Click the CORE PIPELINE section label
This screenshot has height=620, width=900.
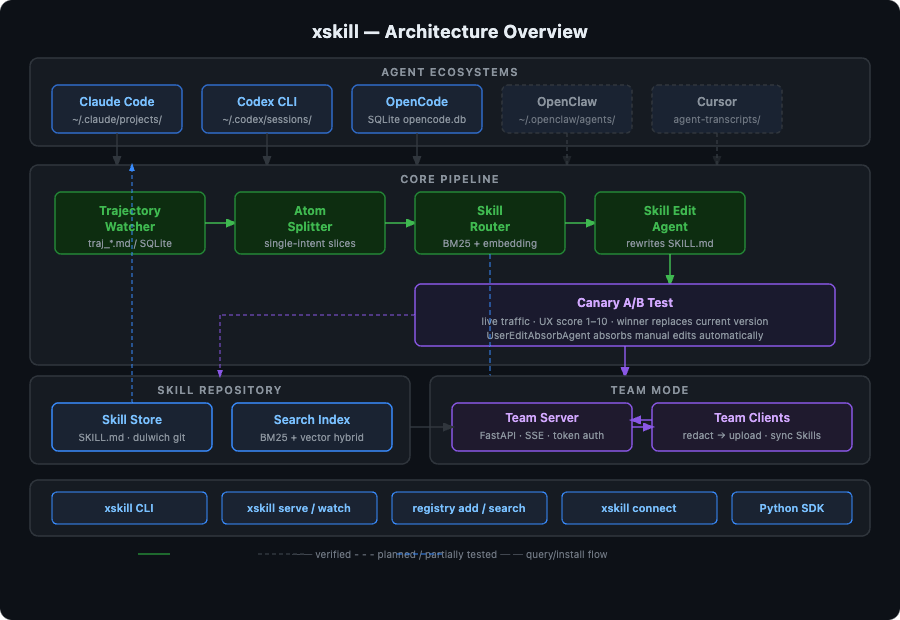pyautogui.click(x=449, y=179)
